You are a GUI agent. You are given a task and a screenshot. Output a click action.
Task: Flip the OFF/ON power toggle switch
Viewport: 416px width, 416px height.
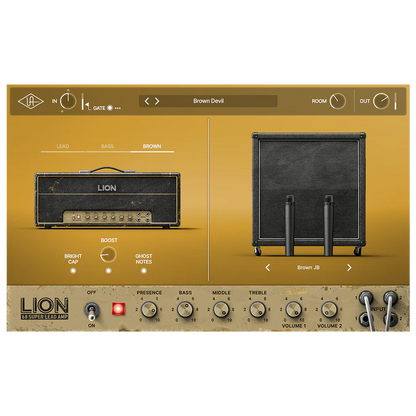[91, 311]
